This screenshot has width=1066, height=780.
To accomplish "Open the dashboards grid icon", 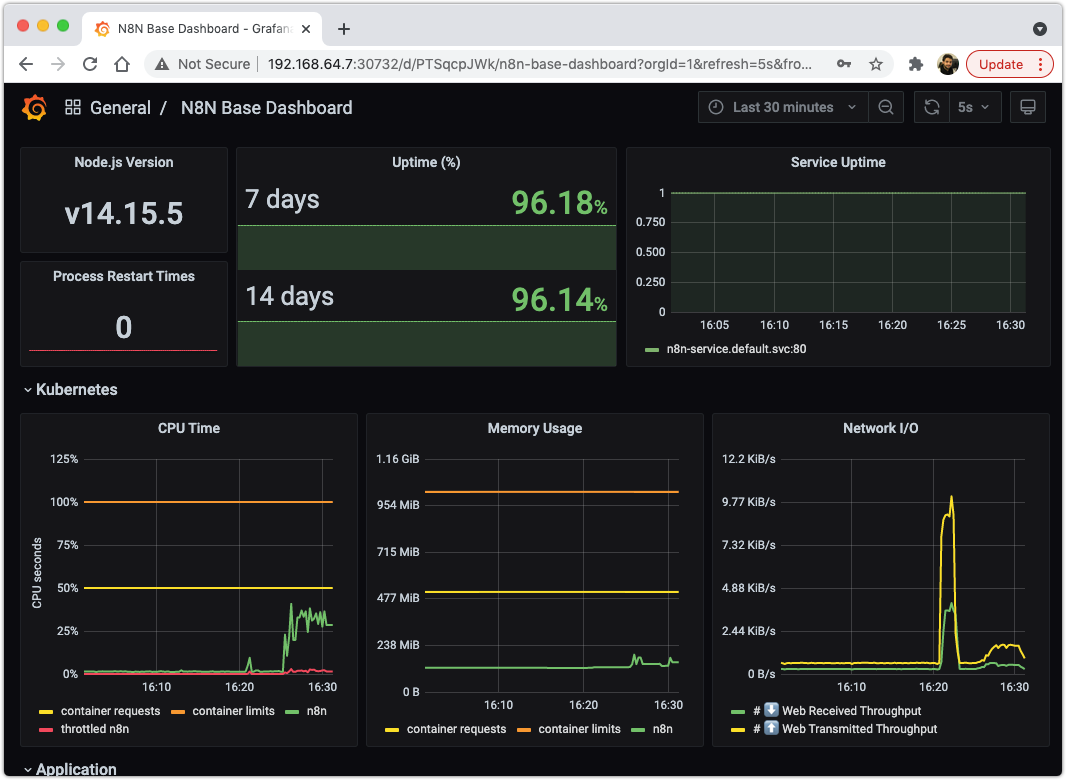I will click(73, 107).
